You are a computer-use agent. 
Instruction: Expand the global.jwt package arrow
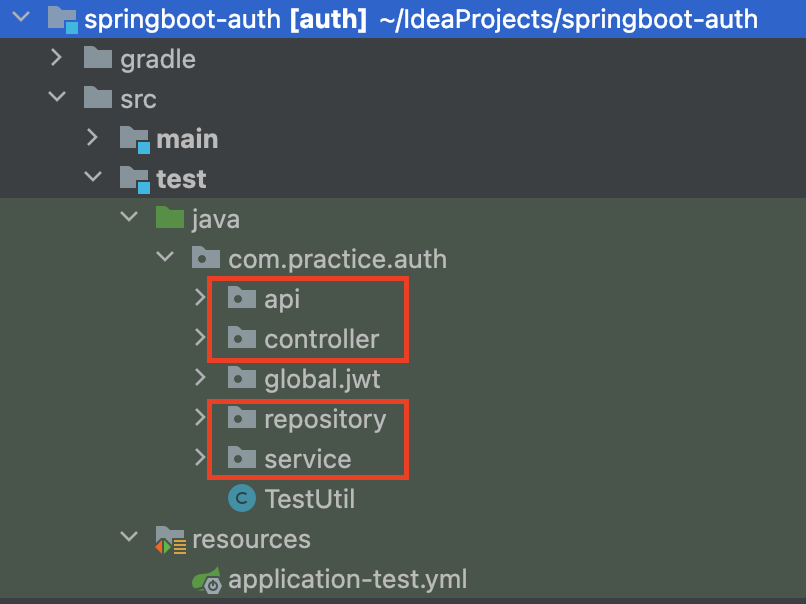200,377
